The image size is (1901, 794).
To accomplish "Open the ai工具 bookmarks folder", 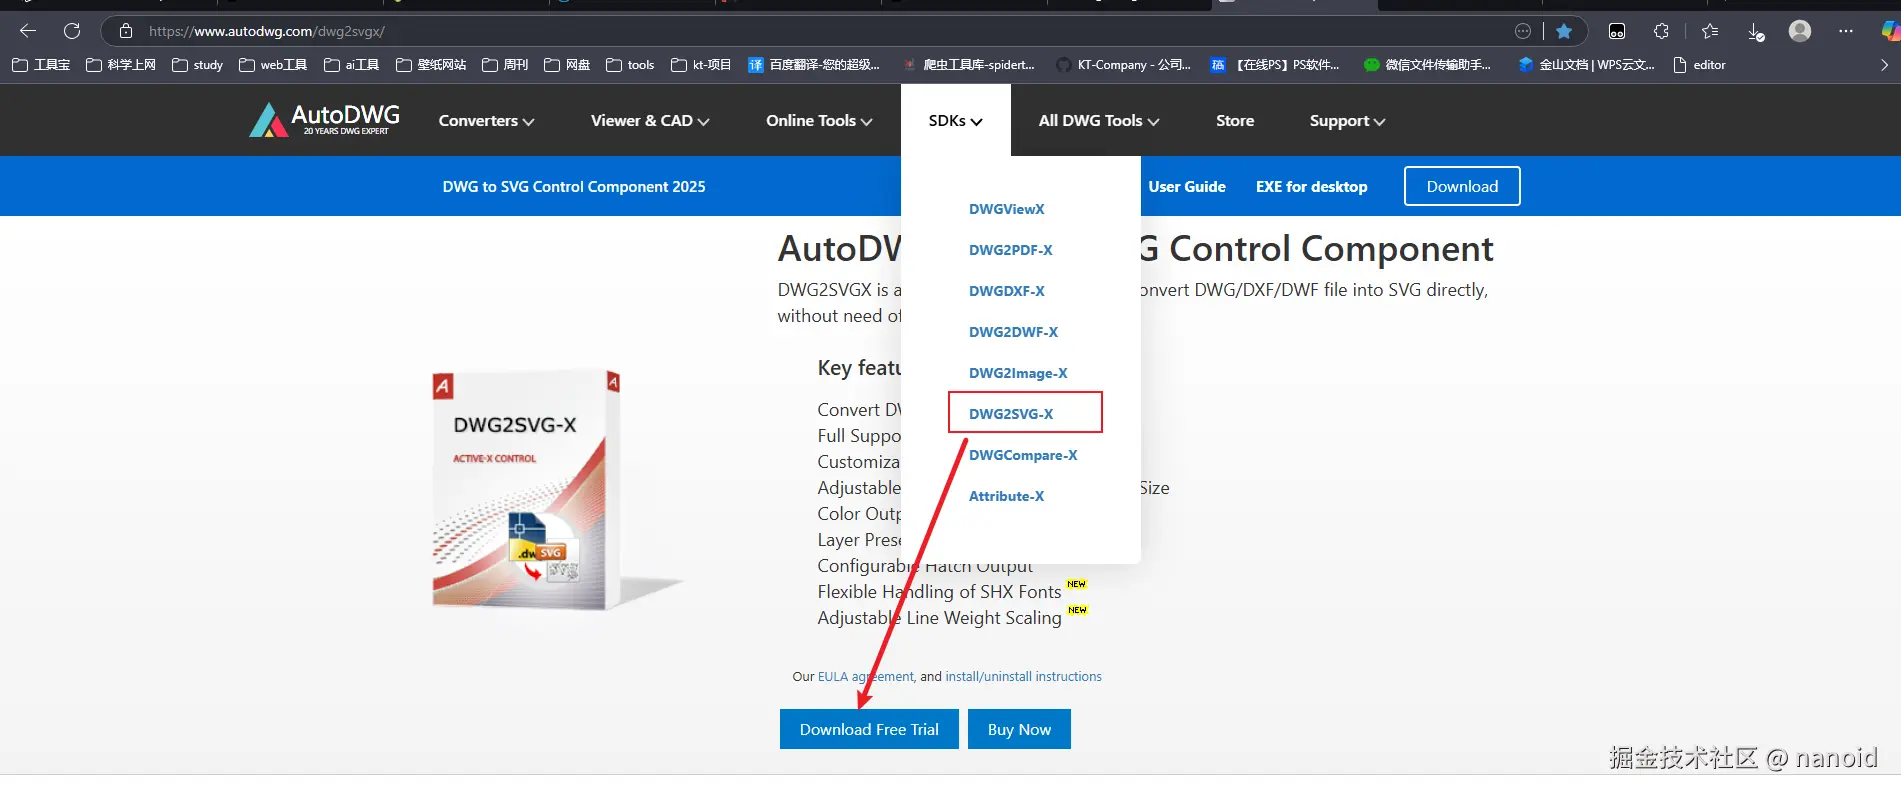I will pos(351,65).
